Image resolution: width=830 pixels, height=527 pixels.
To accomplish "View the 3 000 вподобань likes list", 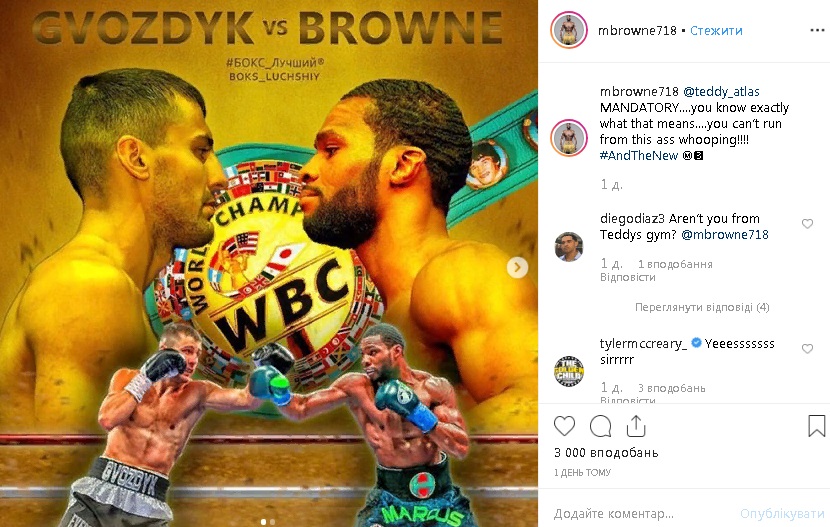I will 606,453.
